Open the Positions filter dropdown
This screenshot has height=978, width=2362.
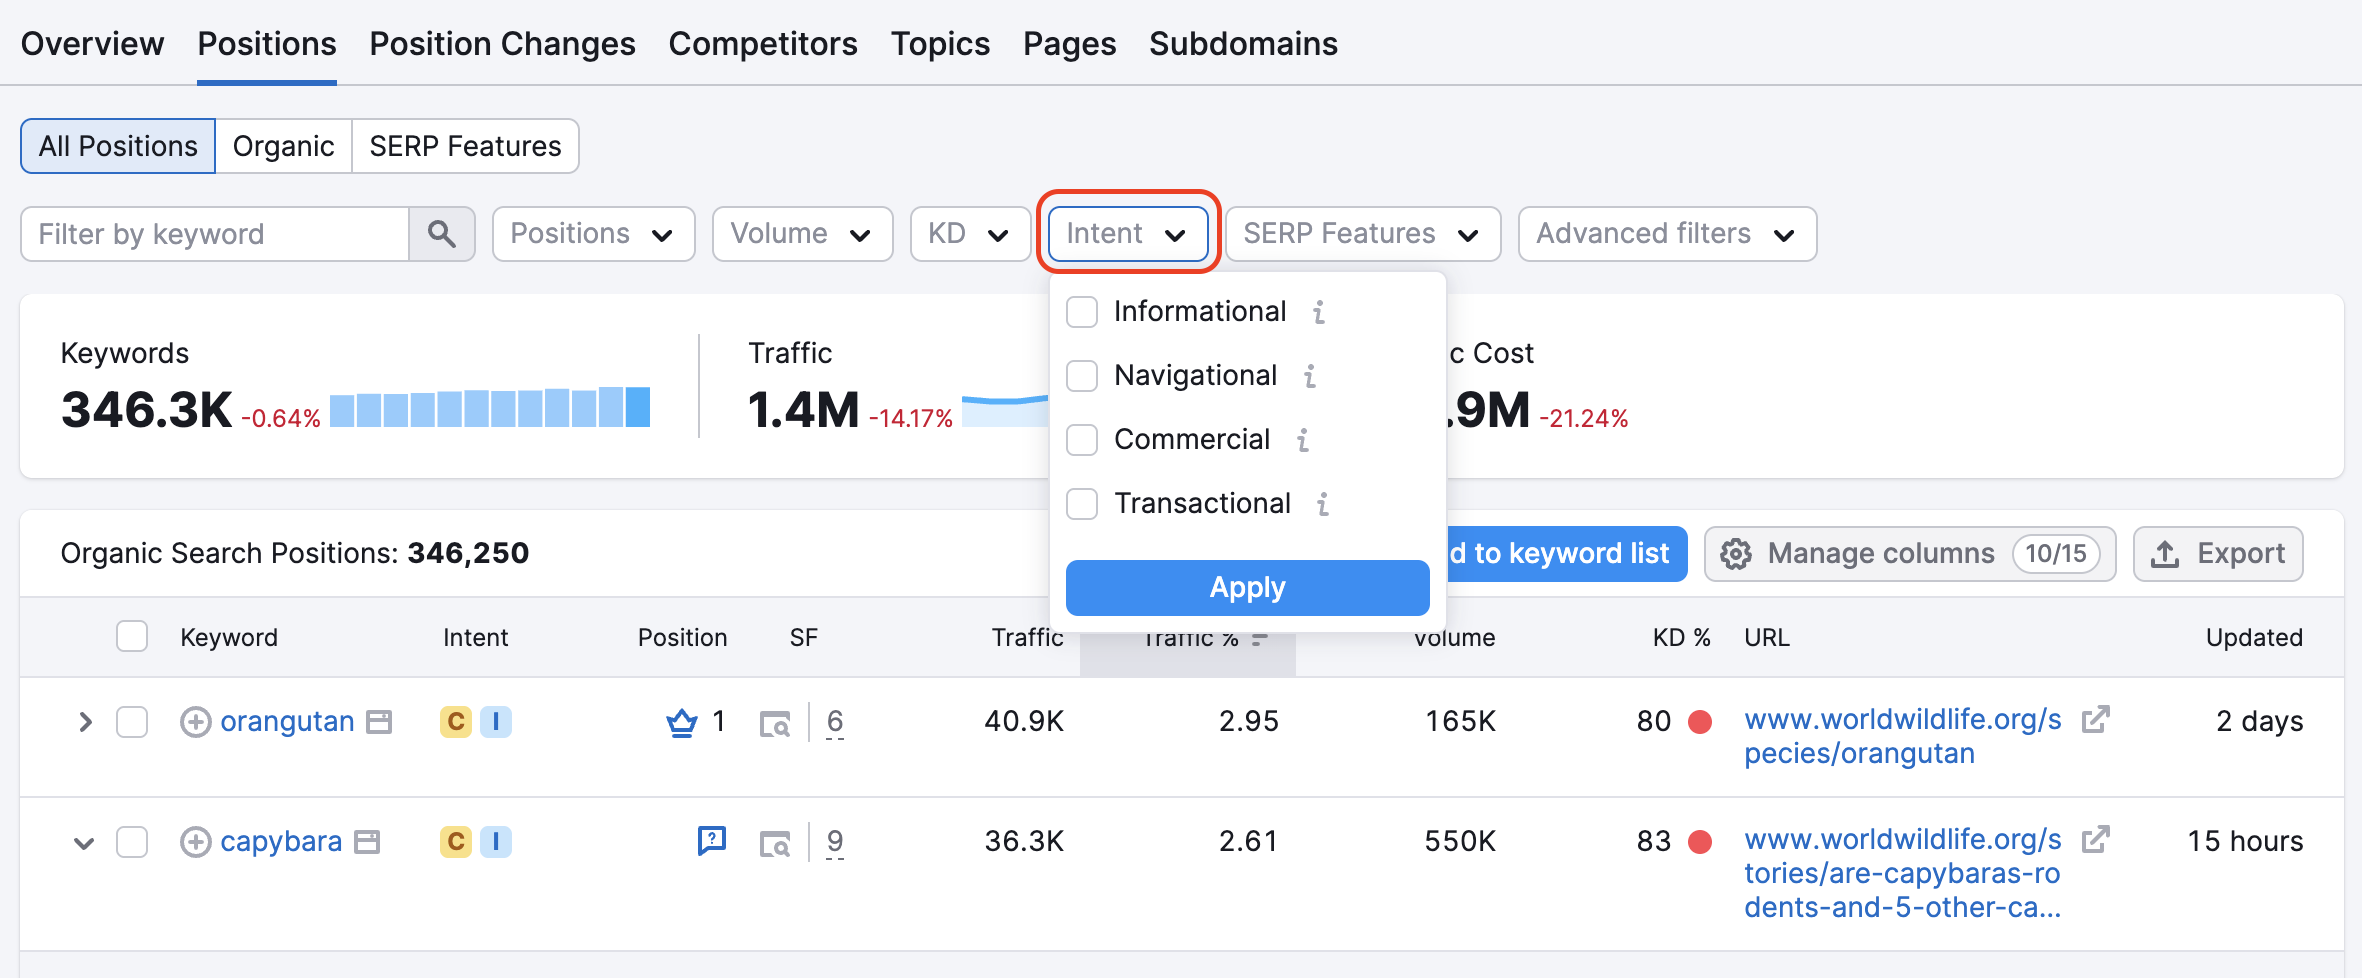593,234
